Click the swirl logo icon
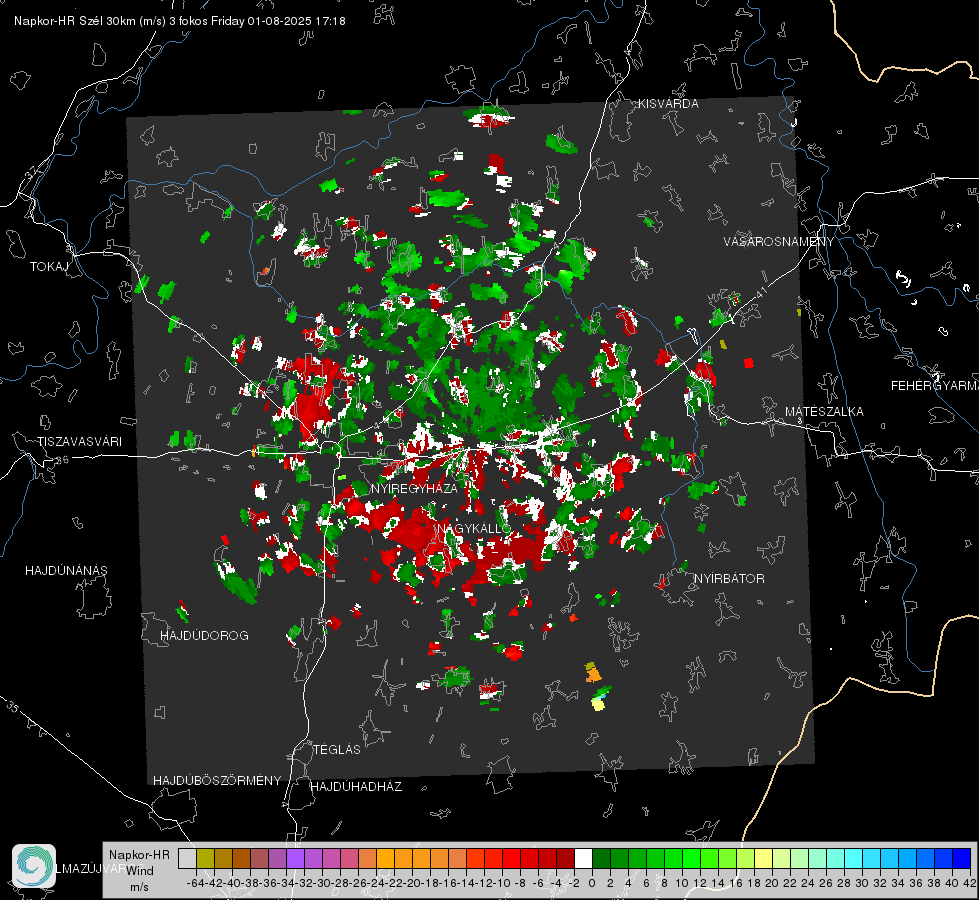Screen dimensions: 979x900 34,866
